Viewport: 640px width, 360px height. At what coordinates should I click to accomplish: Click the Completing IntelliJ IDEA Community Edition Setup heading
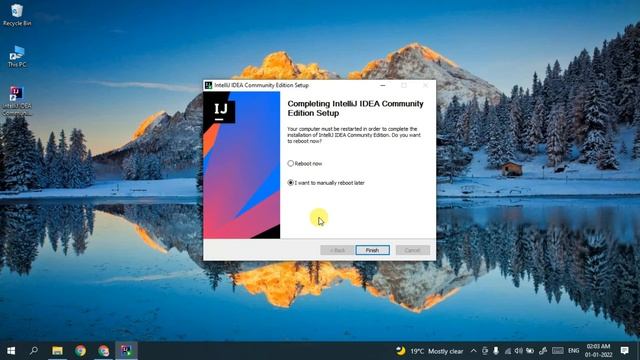pos(356,108)
